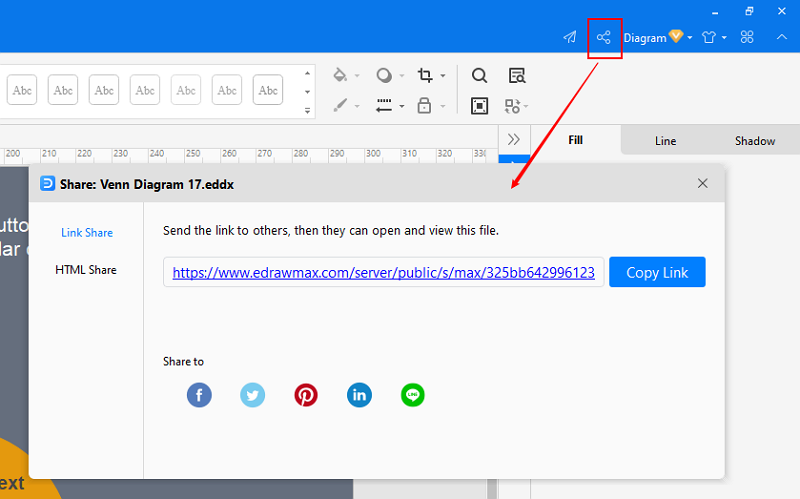This screenshot has width=800, height=499.
Task: Click the Fit to page focus icon
Action: (479, 106)
